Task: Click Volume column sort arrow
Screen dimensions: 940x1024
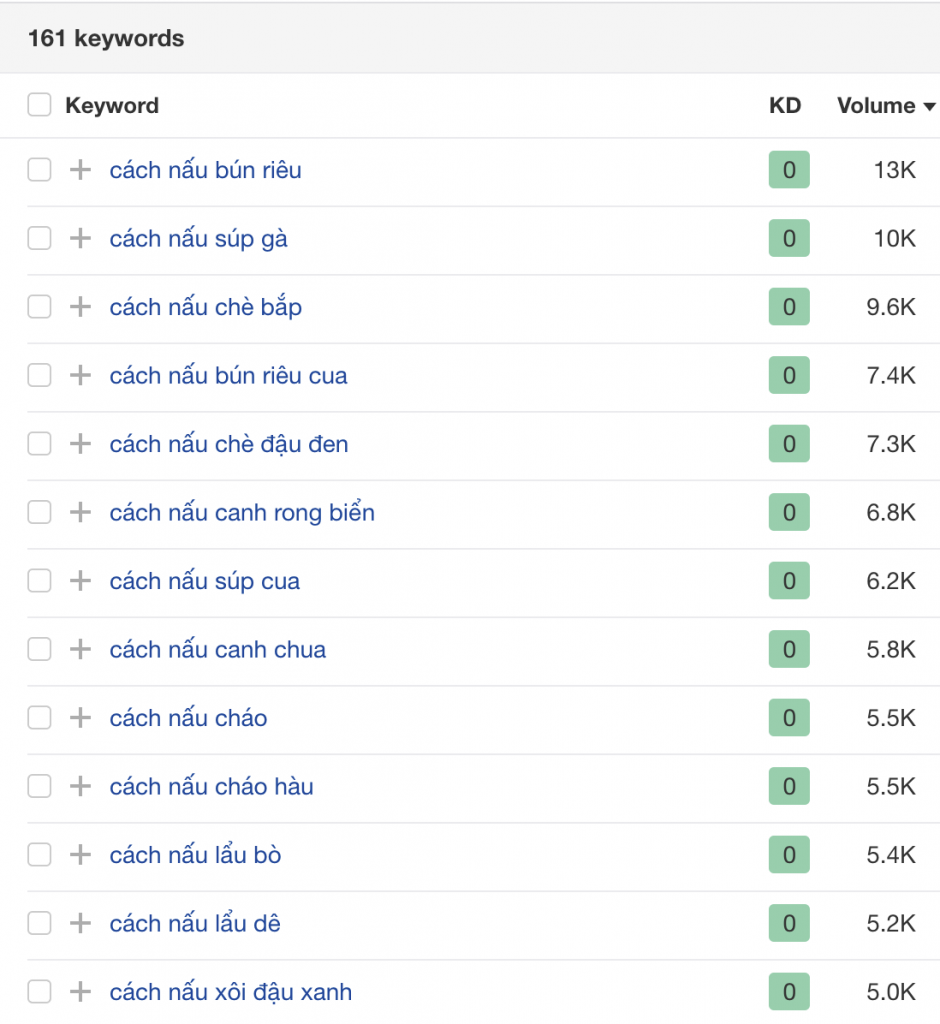Action: tap(929, 107)
